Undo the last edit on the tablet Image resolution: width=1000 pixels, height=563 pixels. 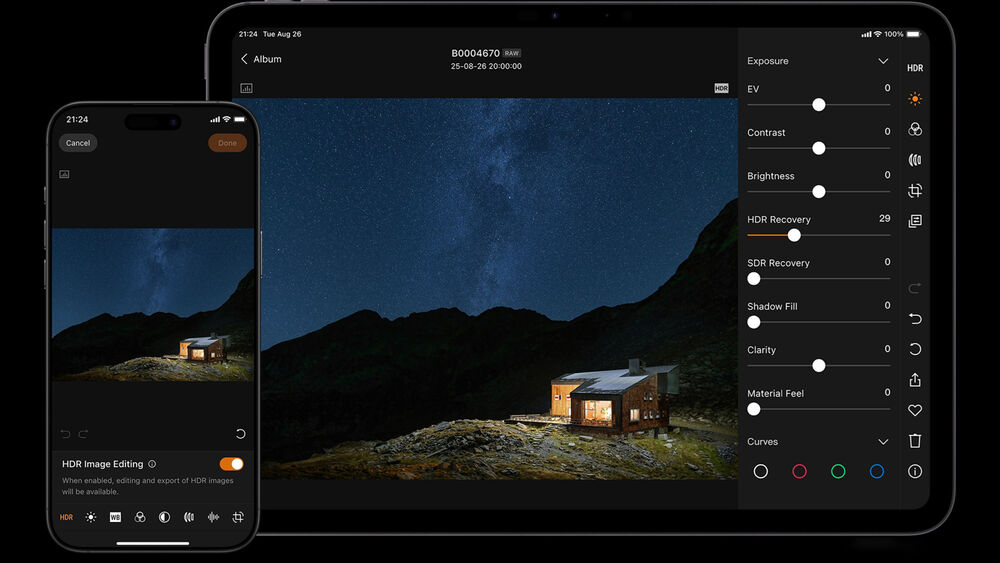click(x=915, y=319)
